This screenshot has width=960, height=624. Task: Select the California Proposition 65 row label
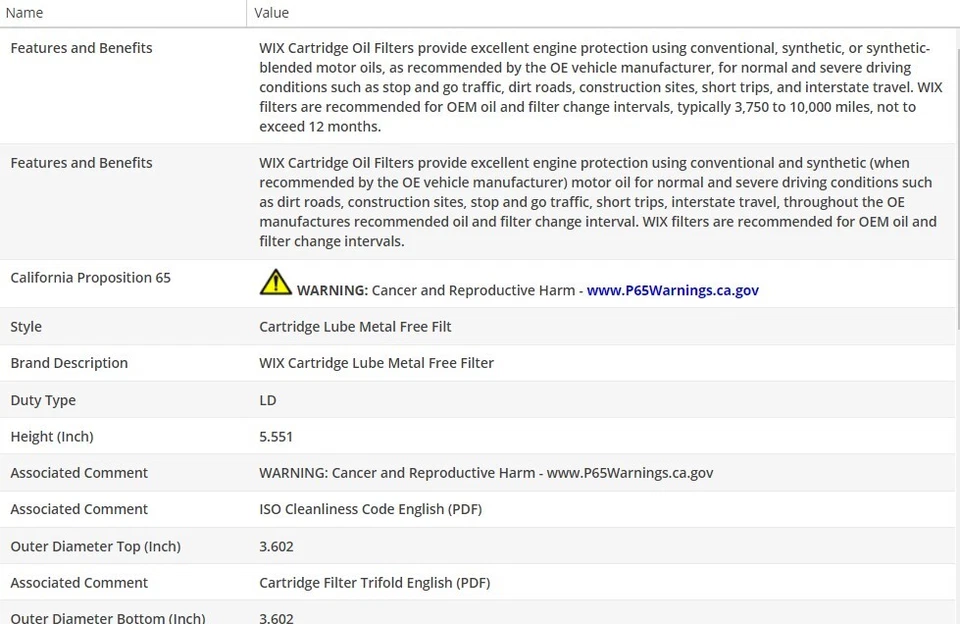tap(91, 277)
